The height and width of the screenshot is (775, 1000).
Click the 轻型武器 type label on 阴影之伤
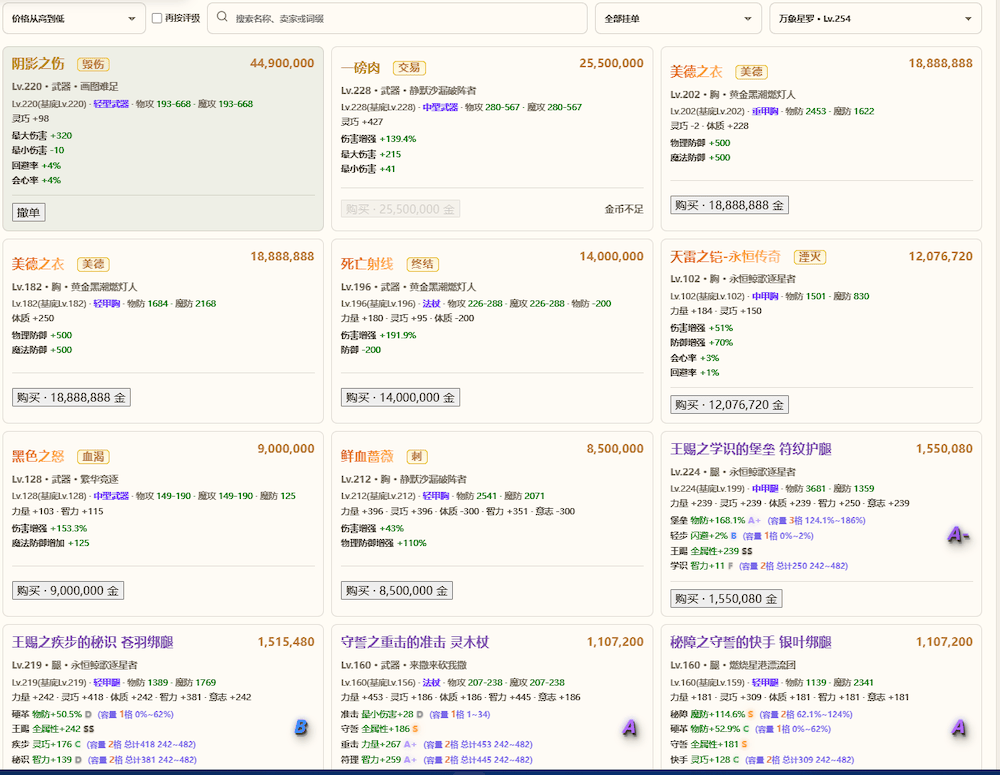point(111,104)
